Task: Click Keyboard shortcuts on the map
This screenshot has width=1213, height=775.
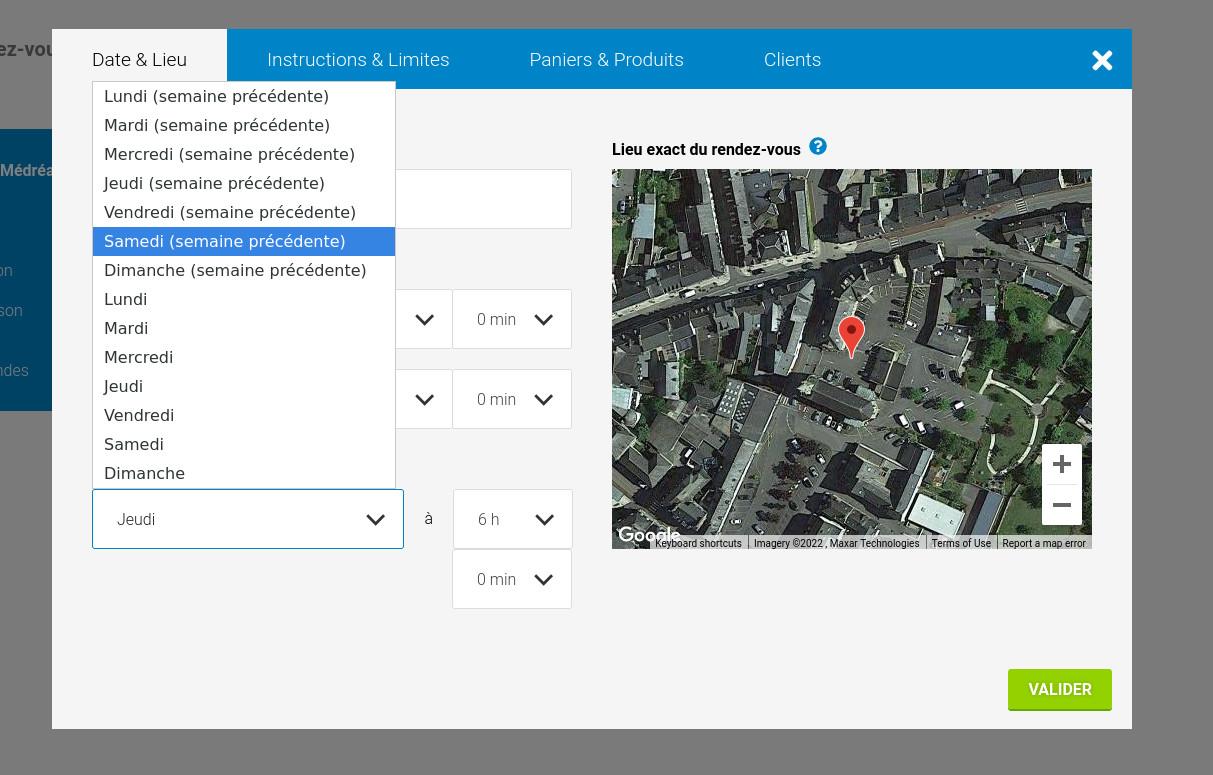Action: 698,543
